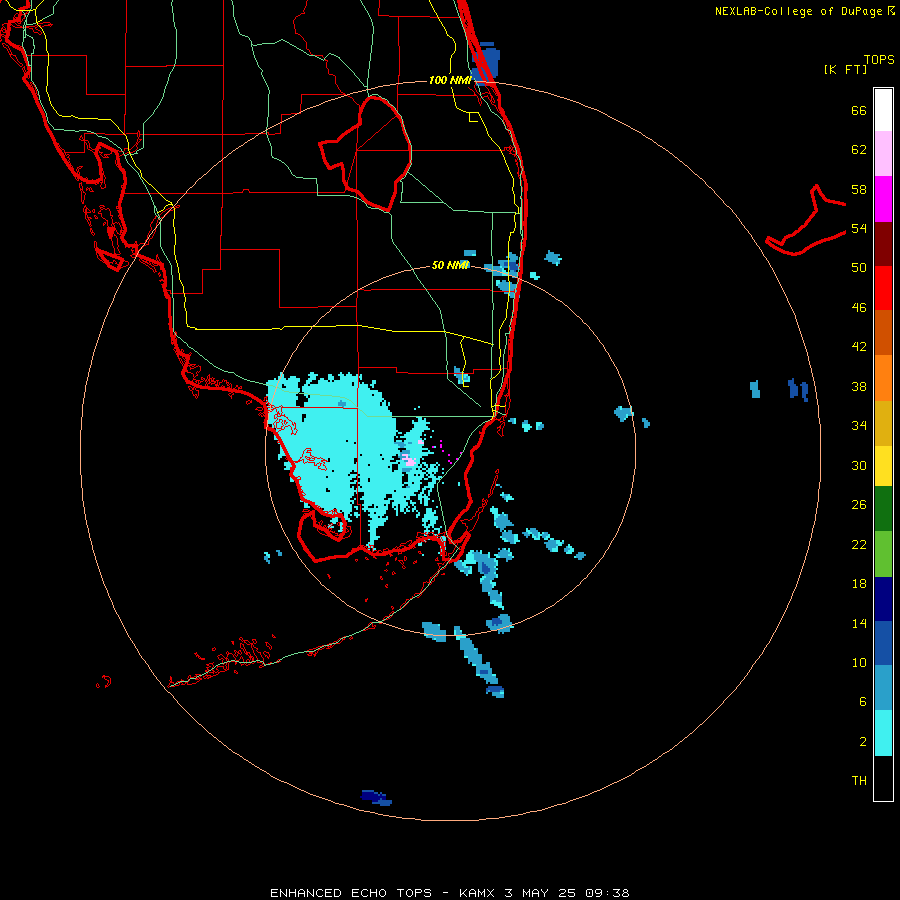Click the [K FT] units label
Image resolution: width=900 pixels, height=900 pixels.
point(845,69)
